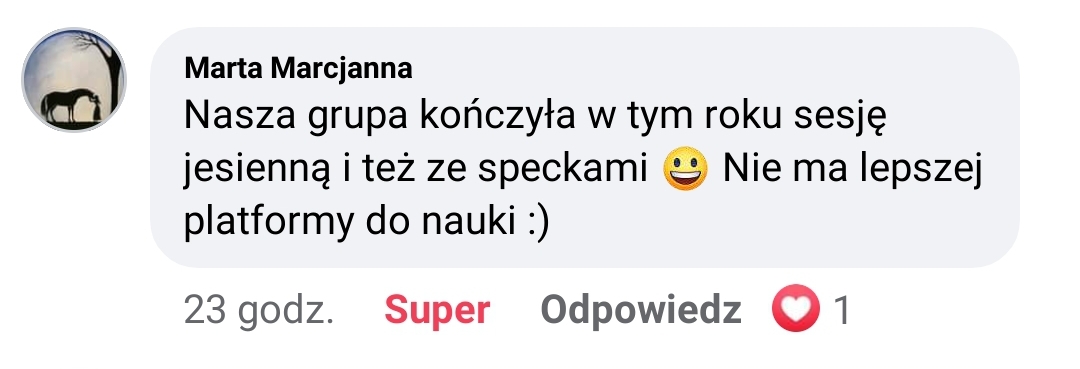Select the grinning face emoji in comment
1080x369 pixels.
pos(685,169)
